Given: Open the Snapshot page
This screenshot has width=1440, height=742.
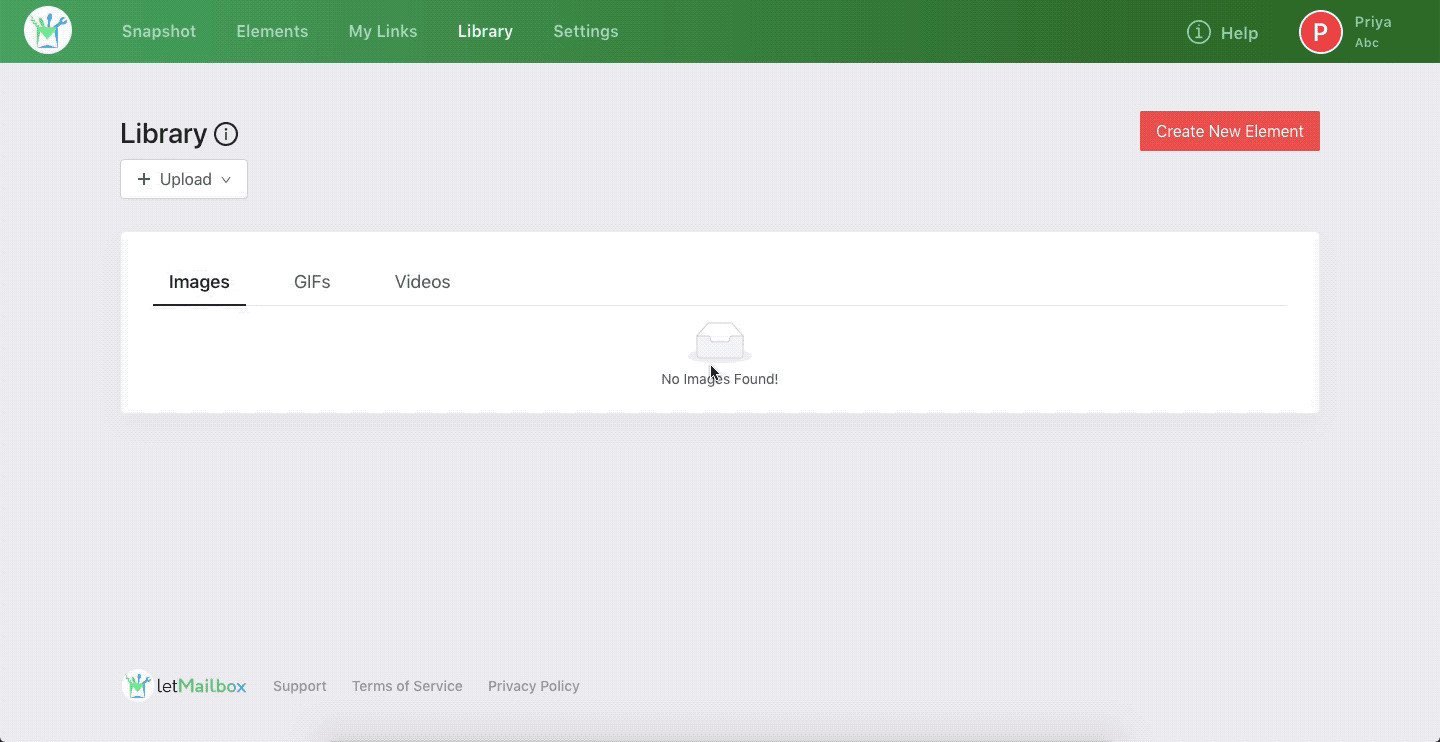Looking at the screenshot, I should [159, 31].
